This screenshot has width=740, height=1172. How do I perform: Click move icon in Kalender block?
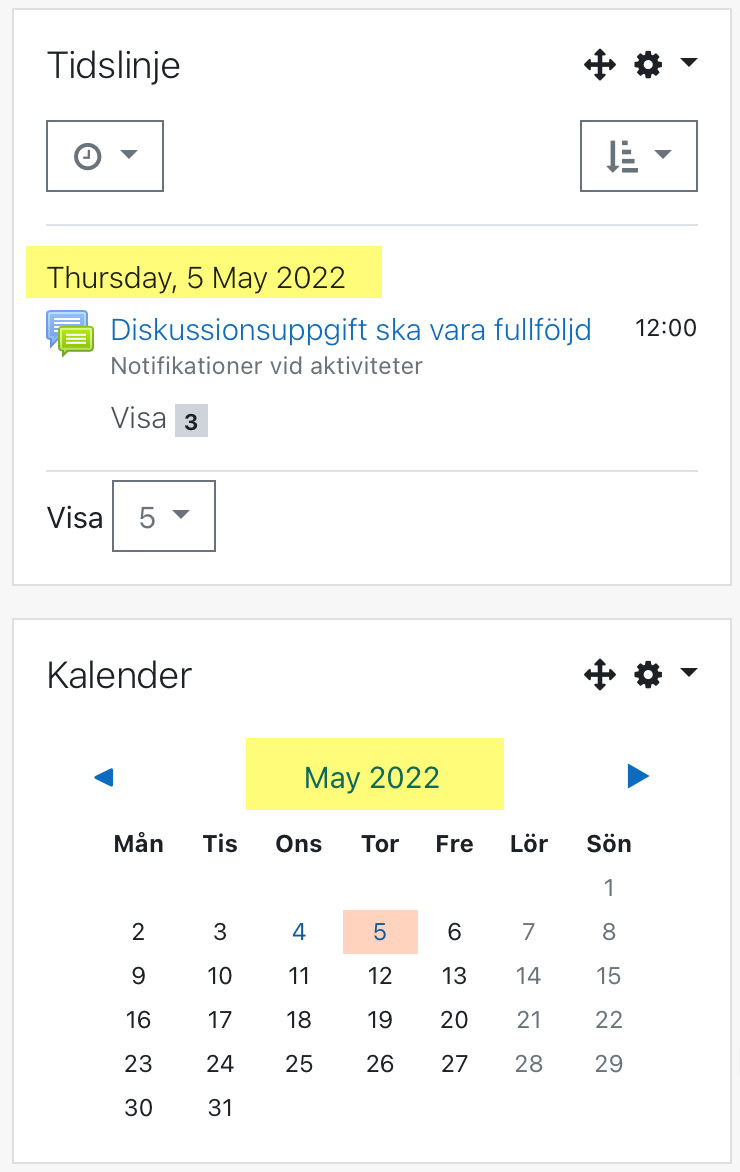599,674
